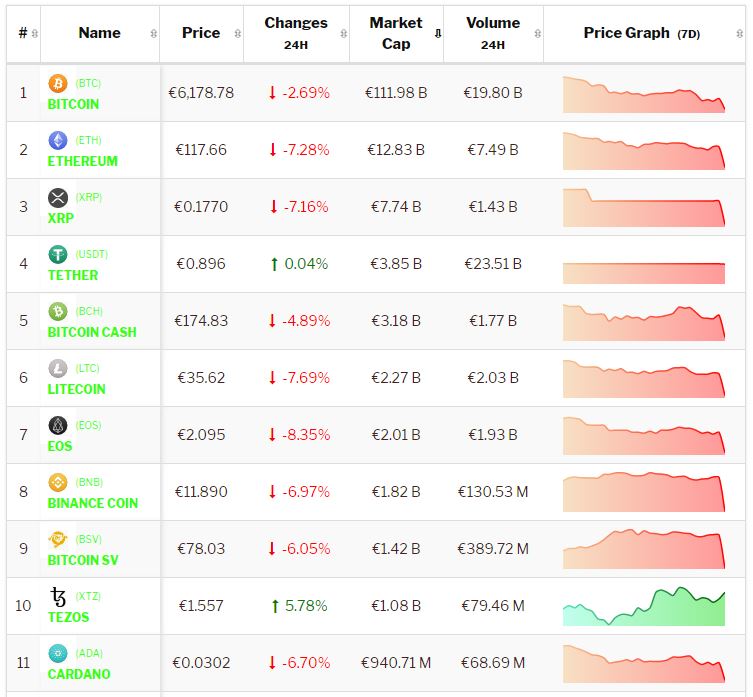Click the Tezos logo icon

(58, 597)
